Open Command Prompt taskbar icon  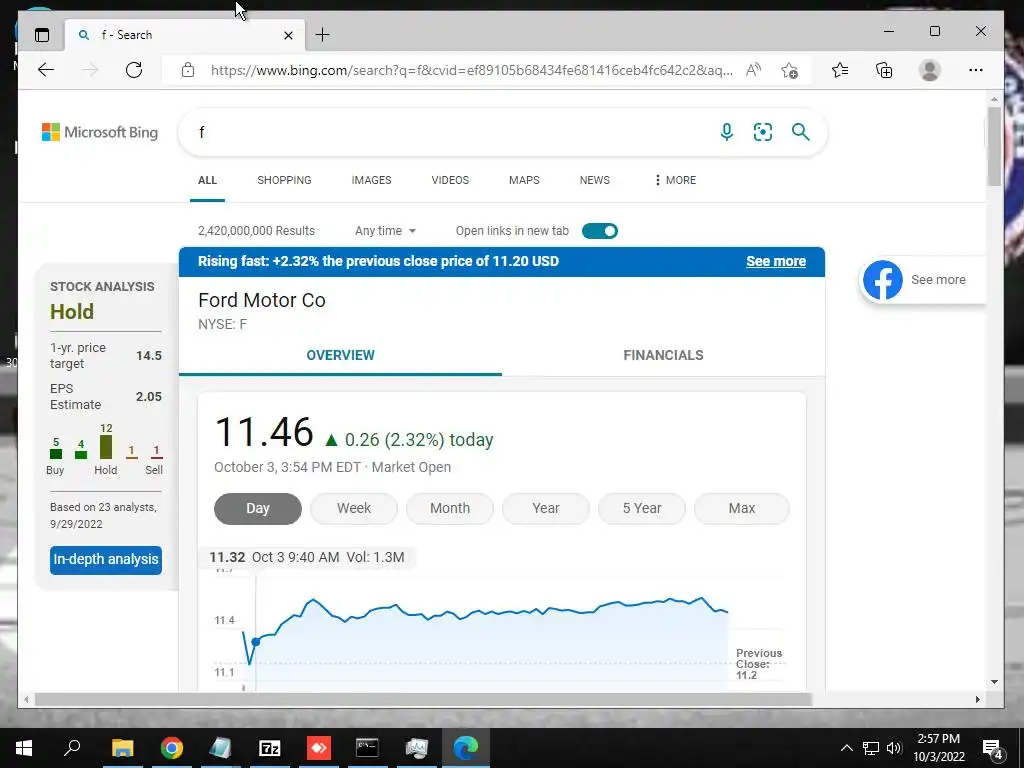[x=367, y=748]
